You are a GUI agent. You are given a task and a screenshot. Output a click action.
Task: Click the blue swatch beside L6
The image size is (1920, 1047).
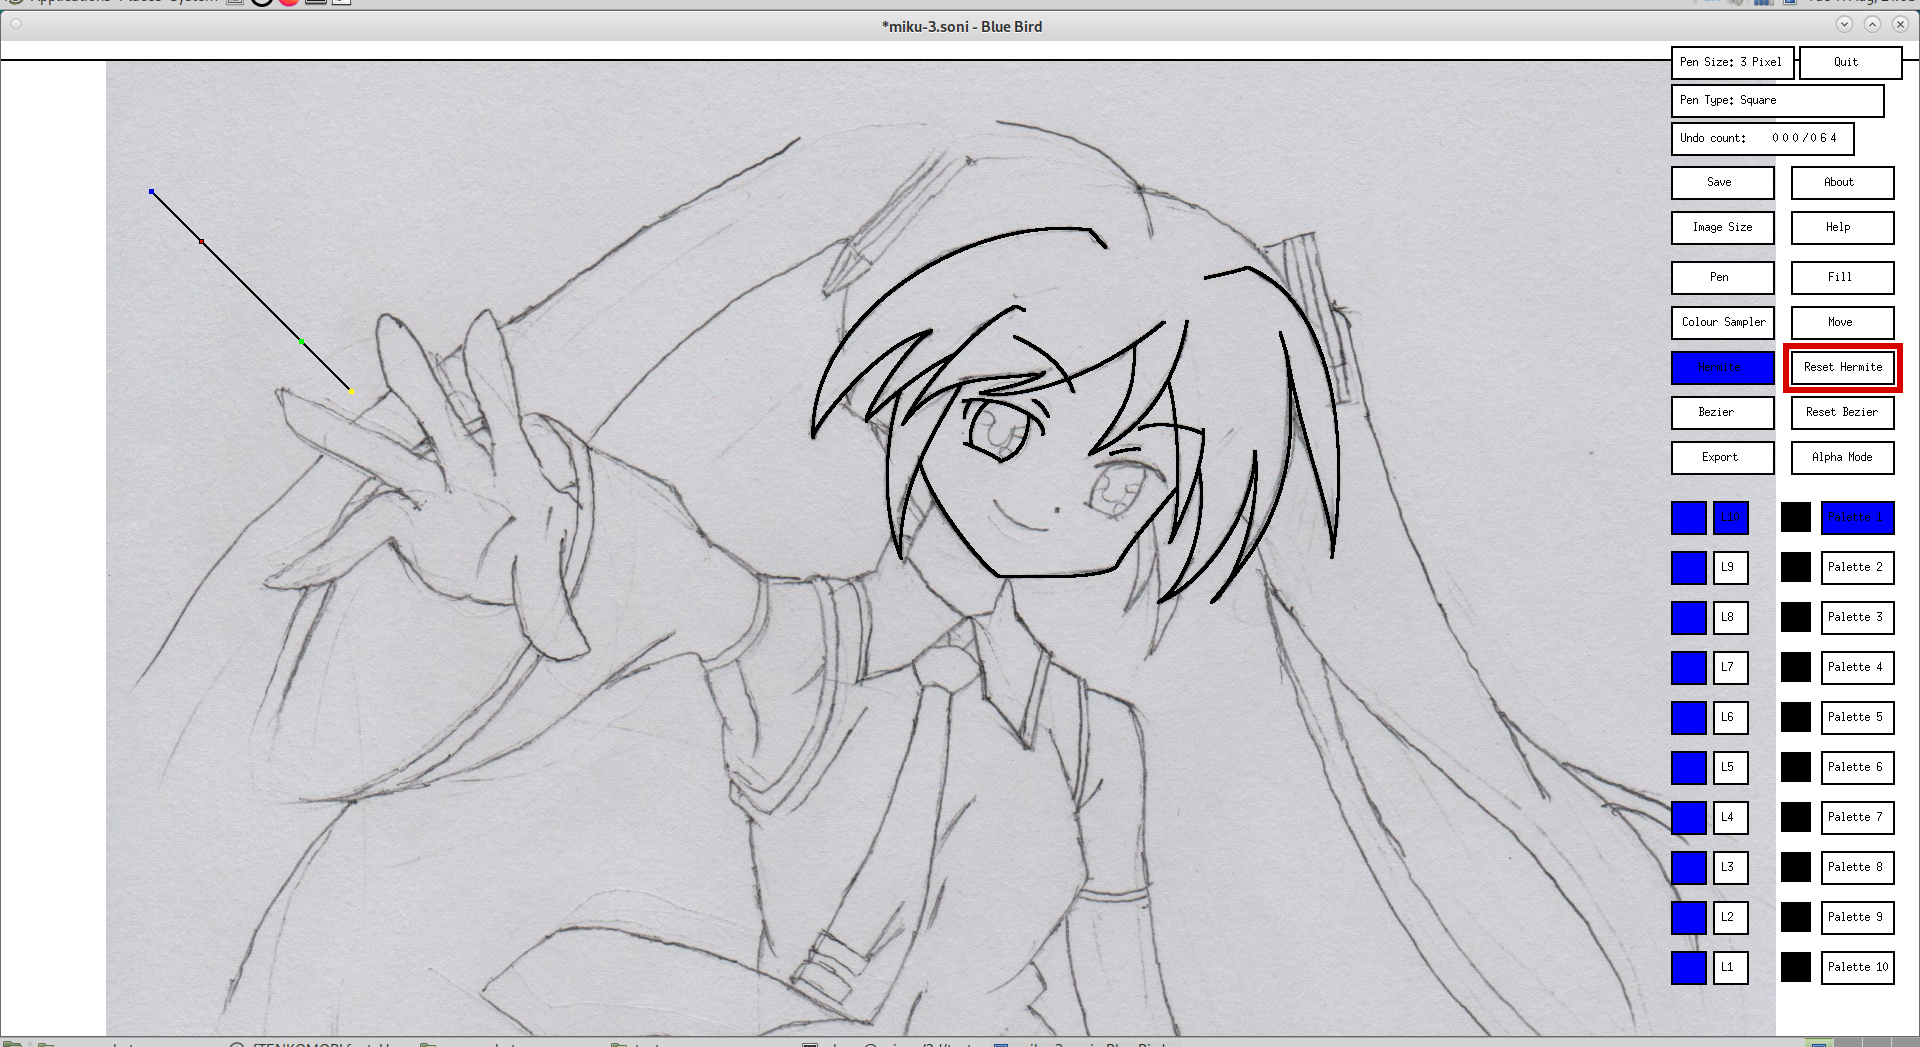(1689, 717)
